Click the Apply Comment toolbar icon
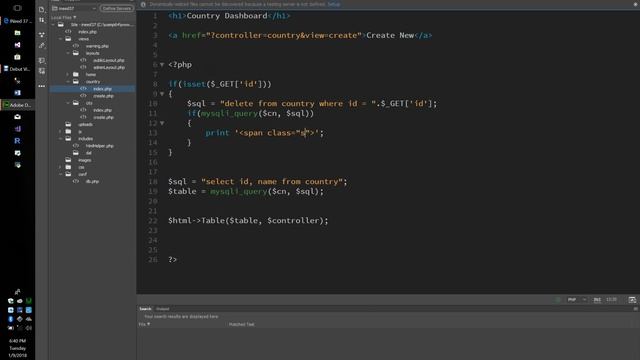Screen dimensions: 640x360 42,60
